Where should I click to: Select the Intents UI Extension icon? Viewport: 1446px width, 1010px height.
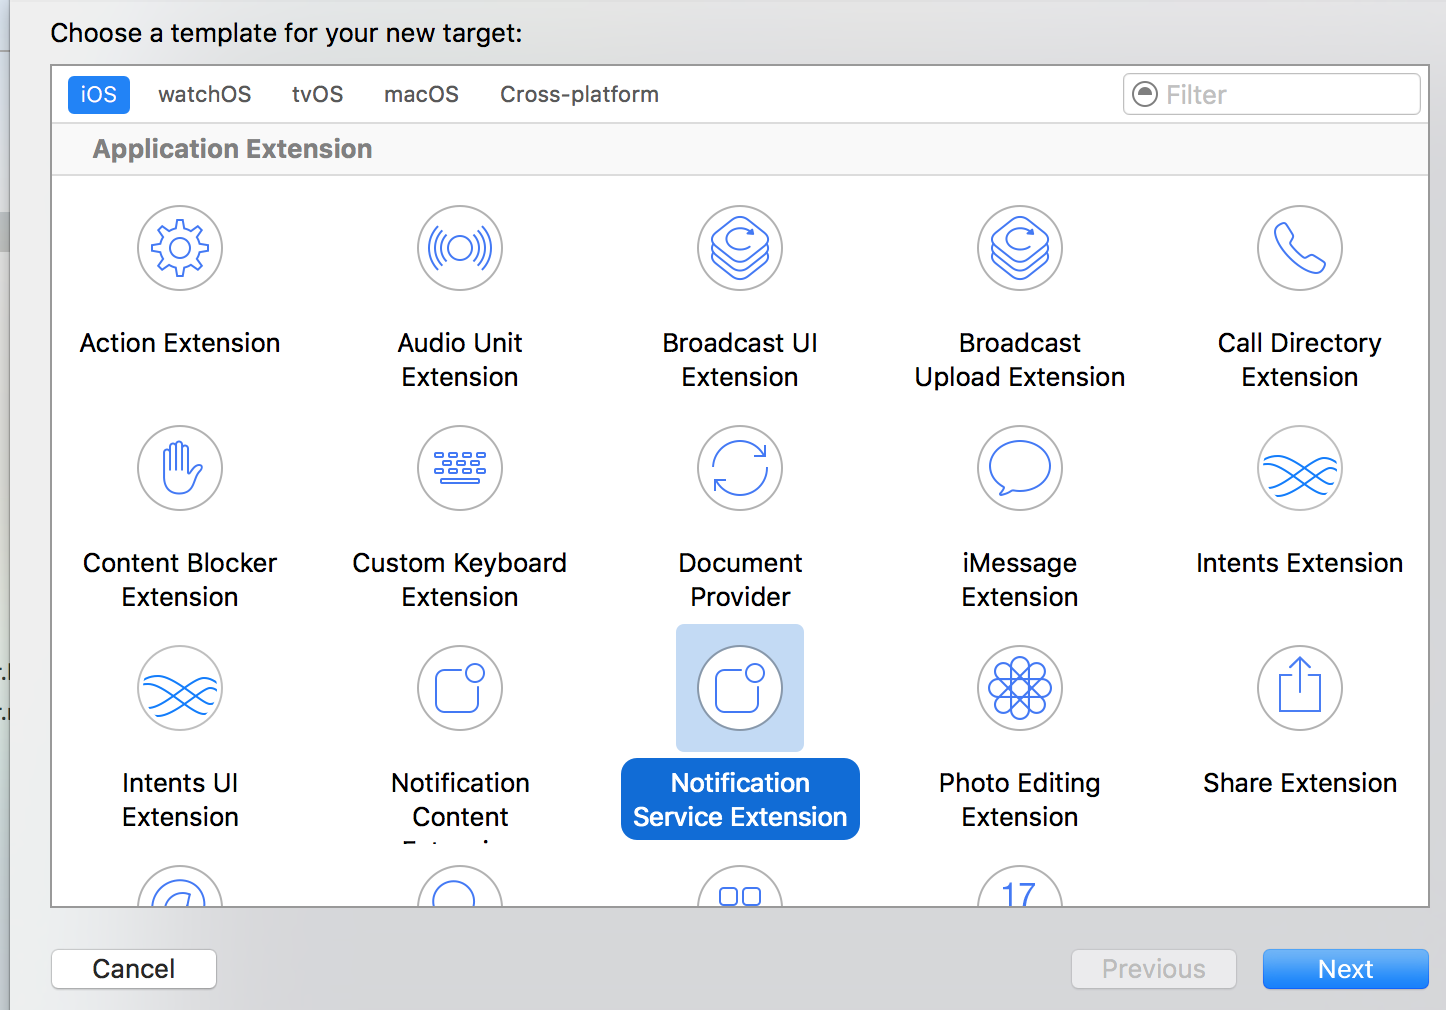(180, 688)
